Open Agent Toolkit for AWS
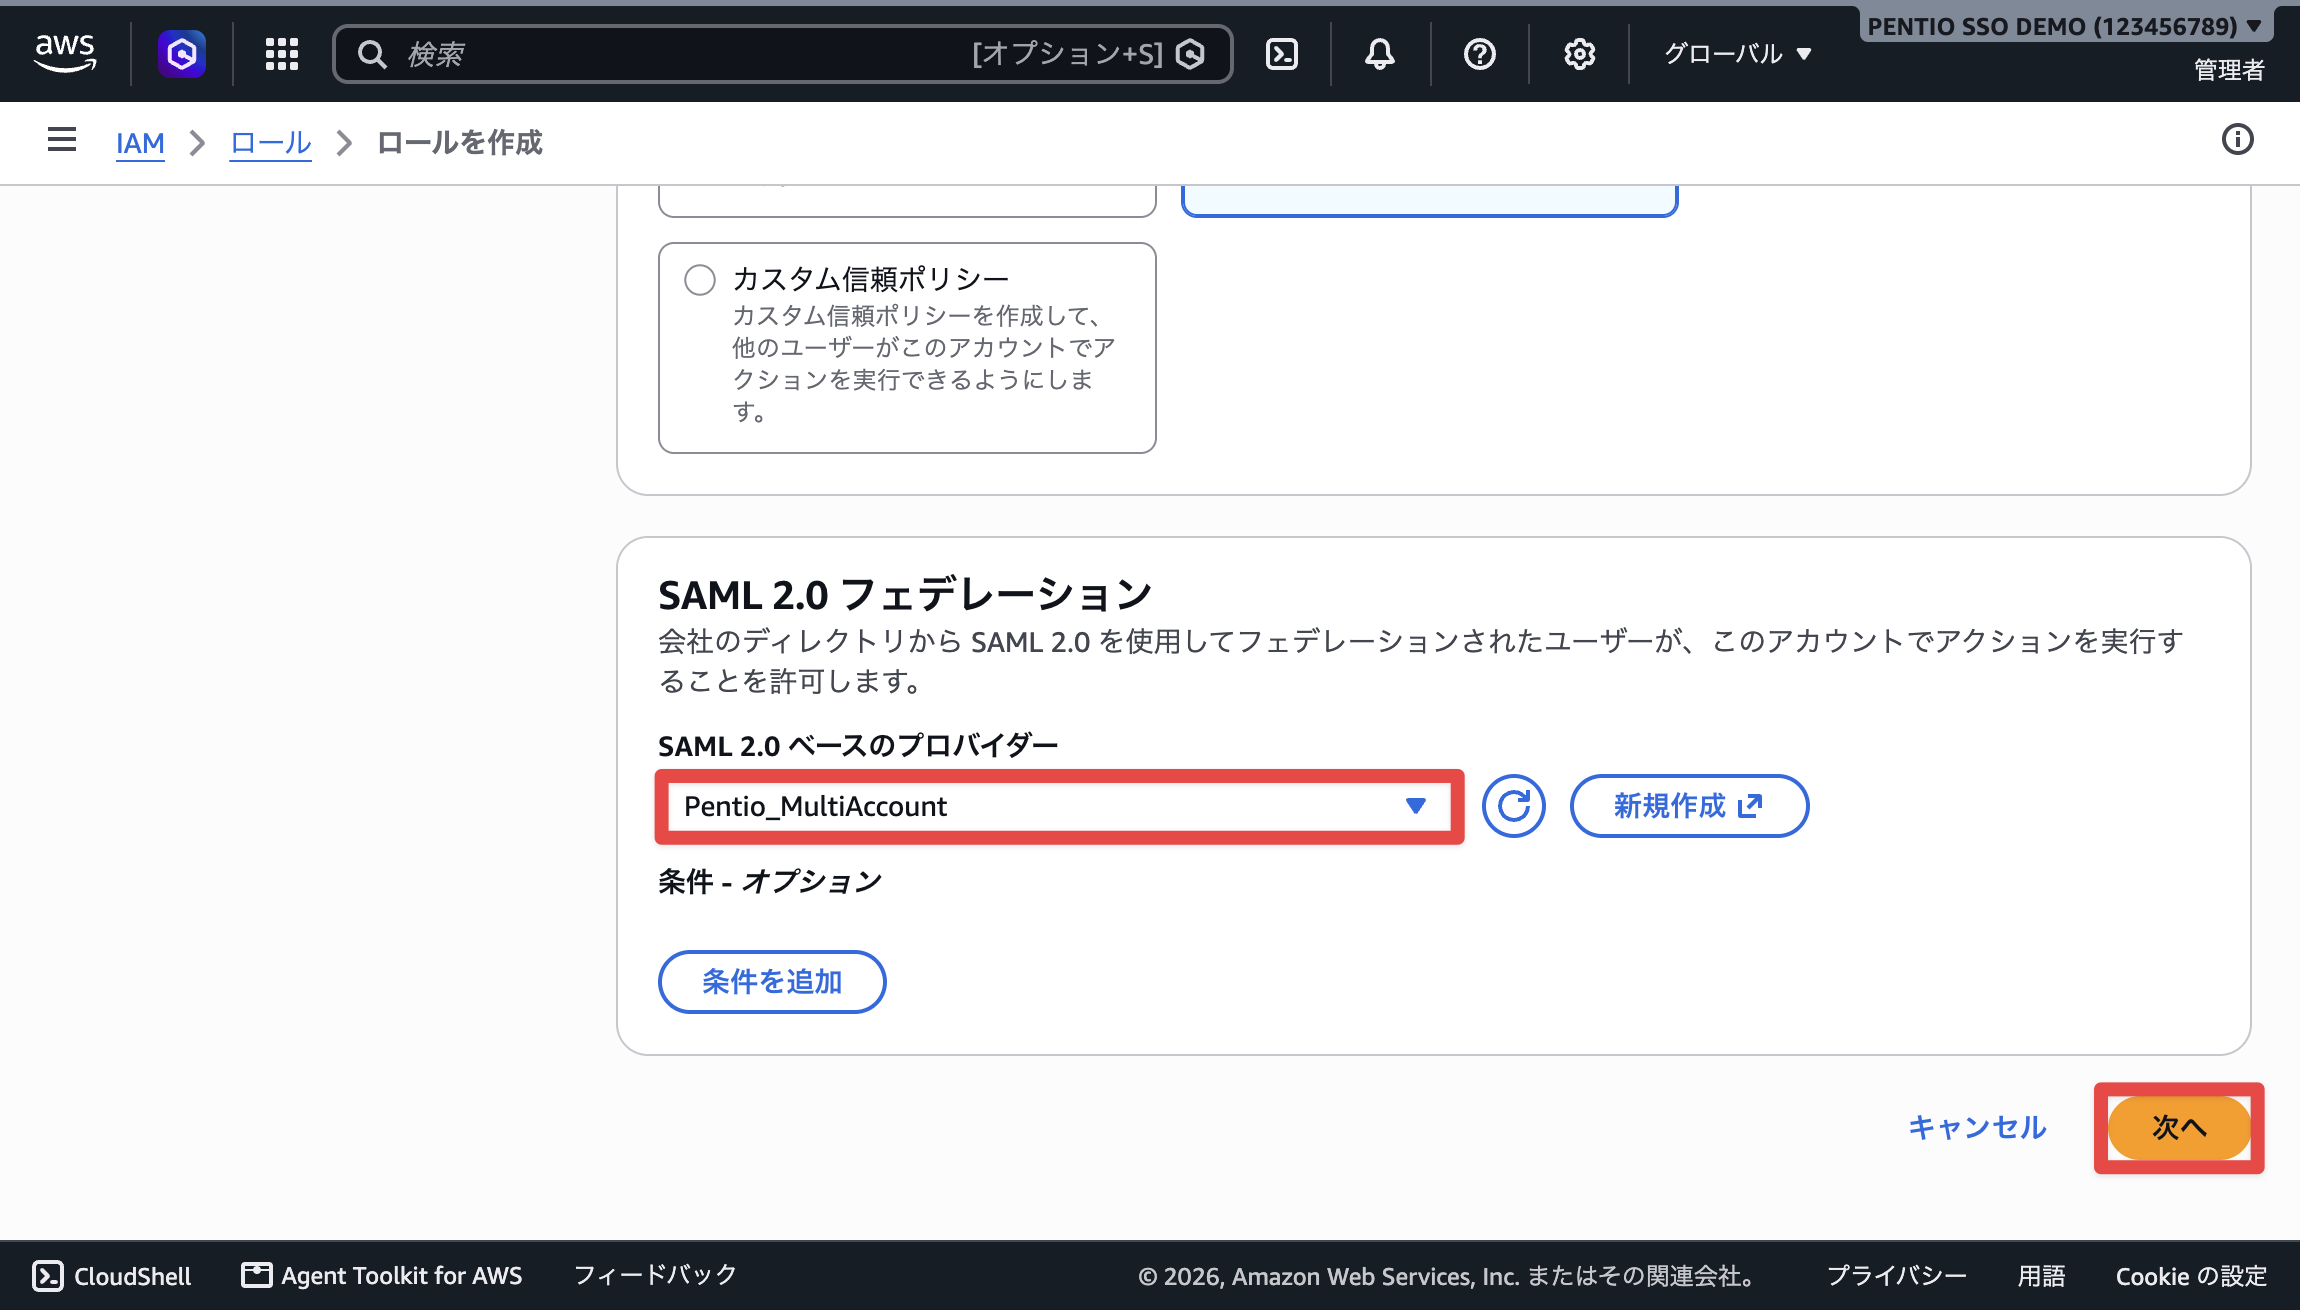 (x=382, y=1276)
